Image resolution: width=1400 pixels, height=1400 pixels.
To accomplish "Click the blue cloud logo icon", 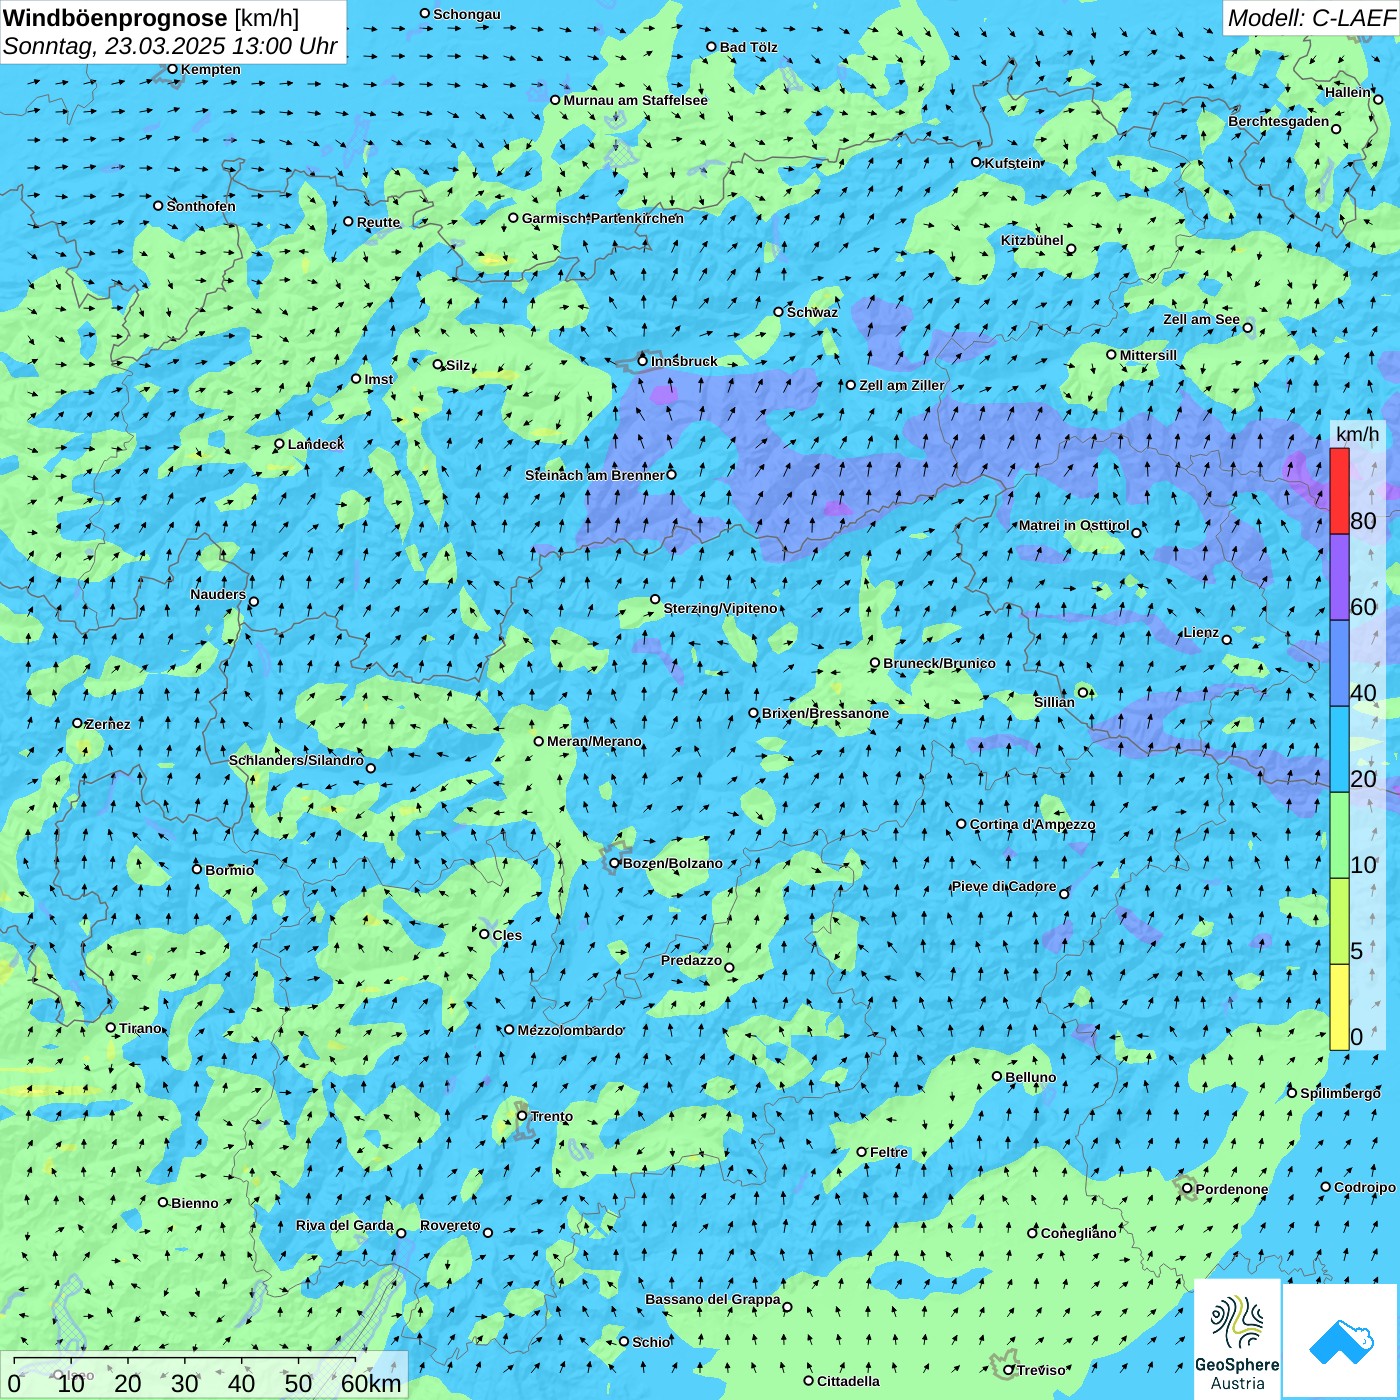I will [1341, 1342].
